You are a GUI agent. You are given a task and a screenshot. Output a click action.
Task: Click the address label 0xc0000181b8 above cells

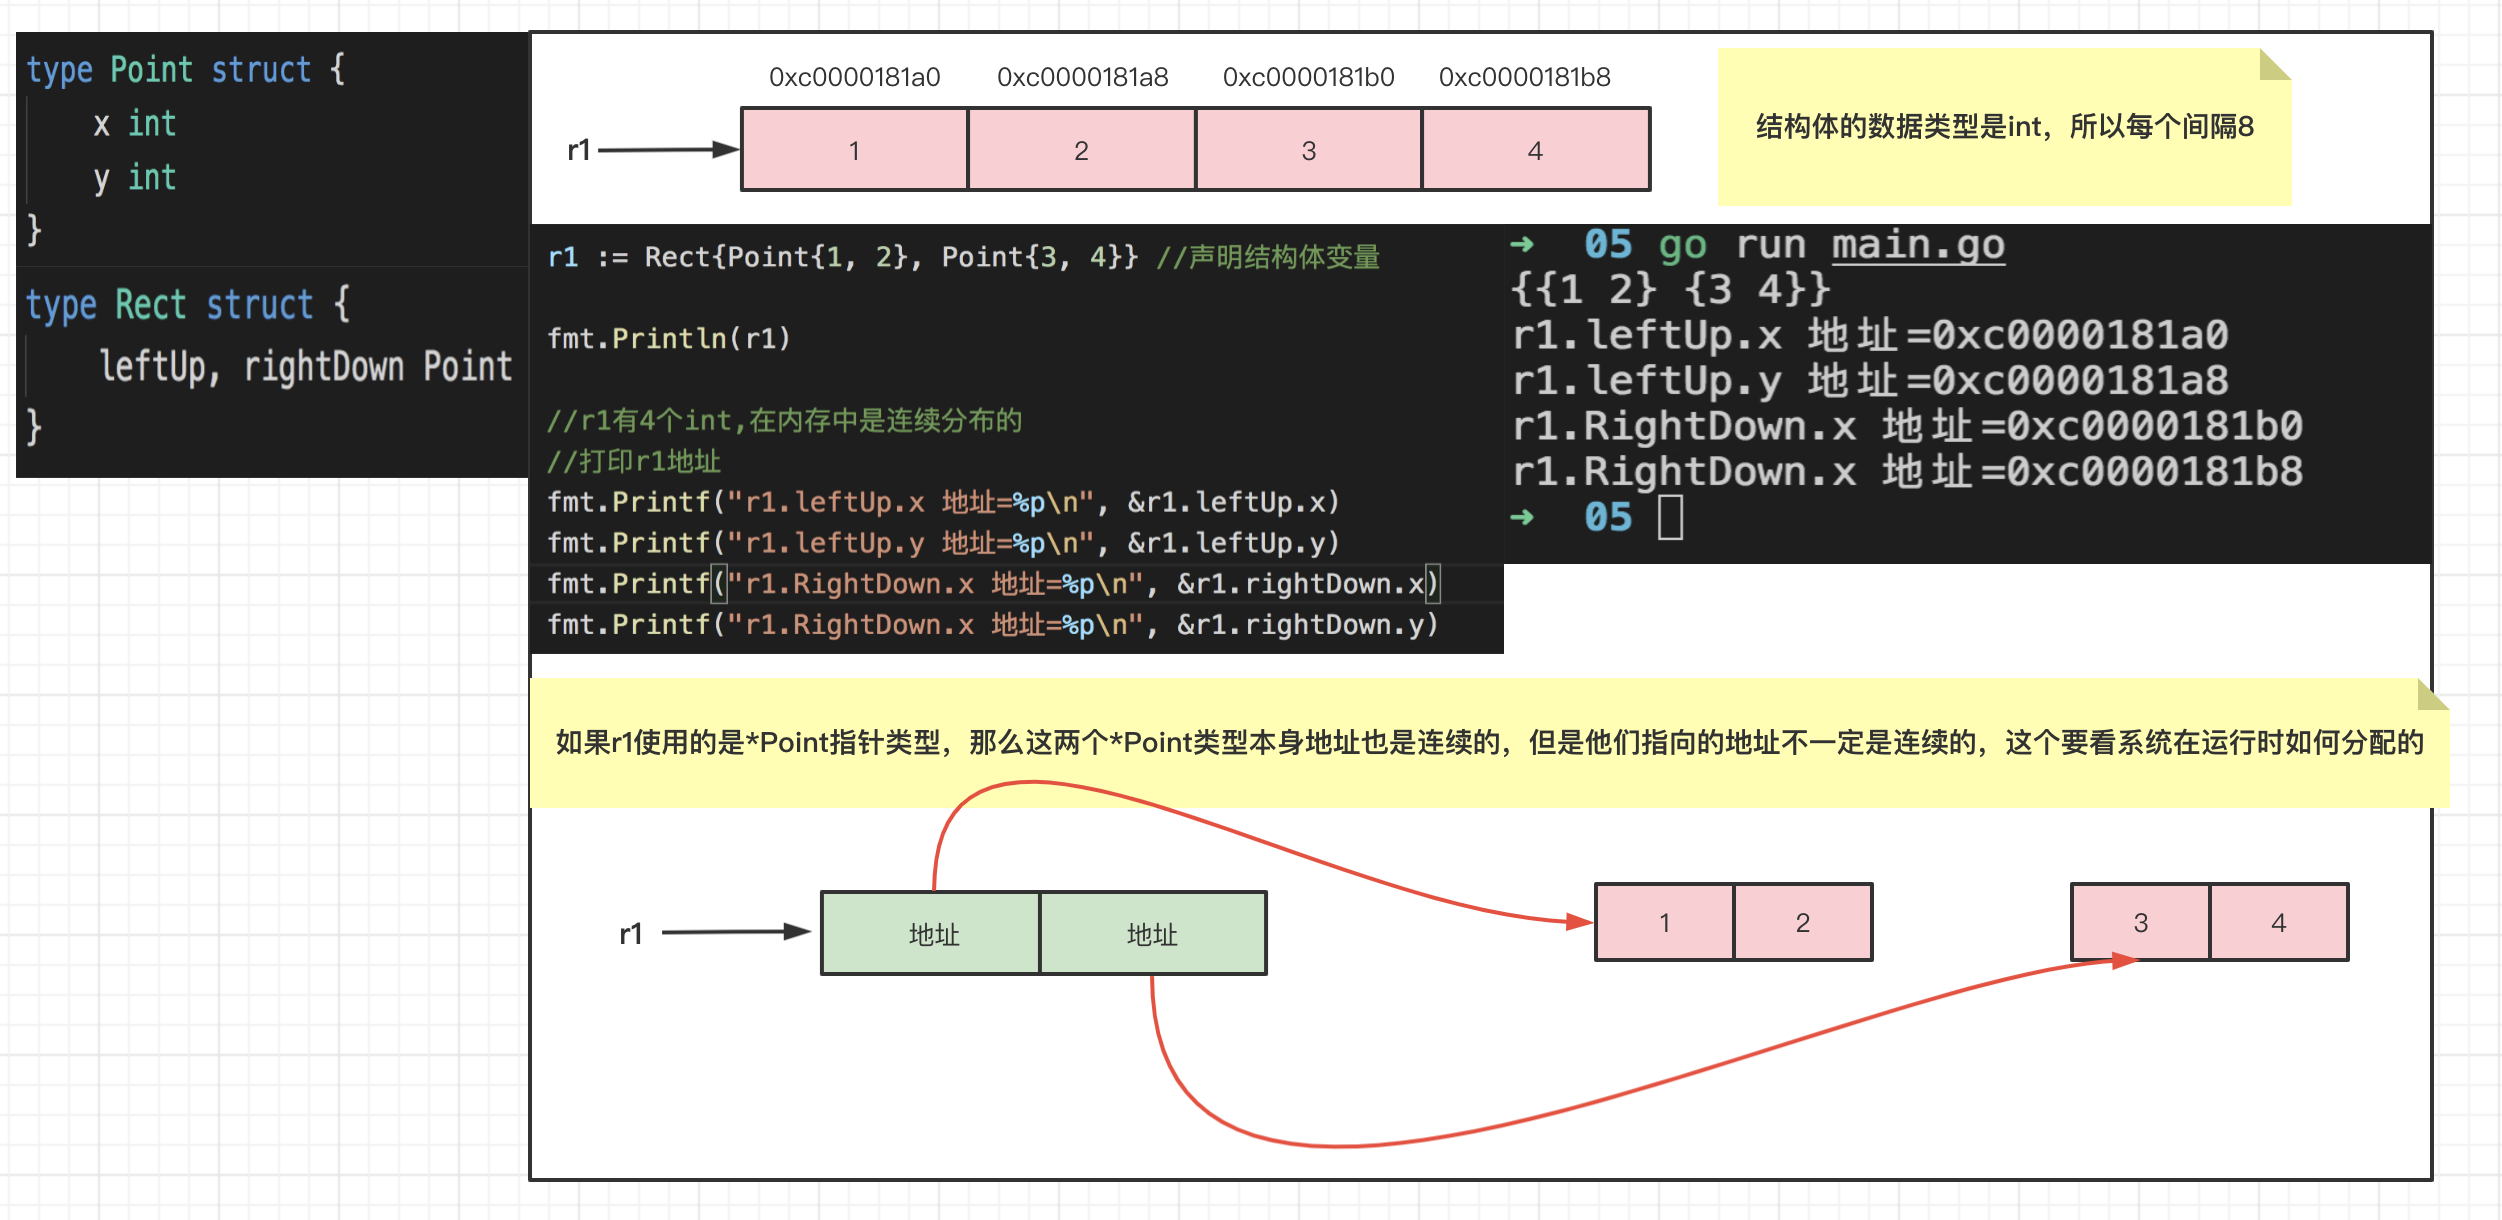point(1524,77)
